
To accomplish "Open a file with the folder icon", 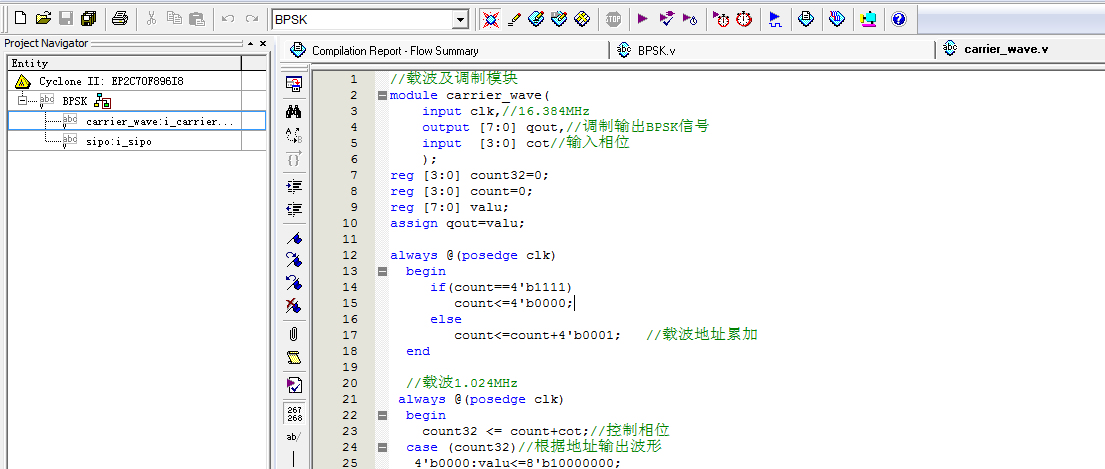I will [42, 19].
